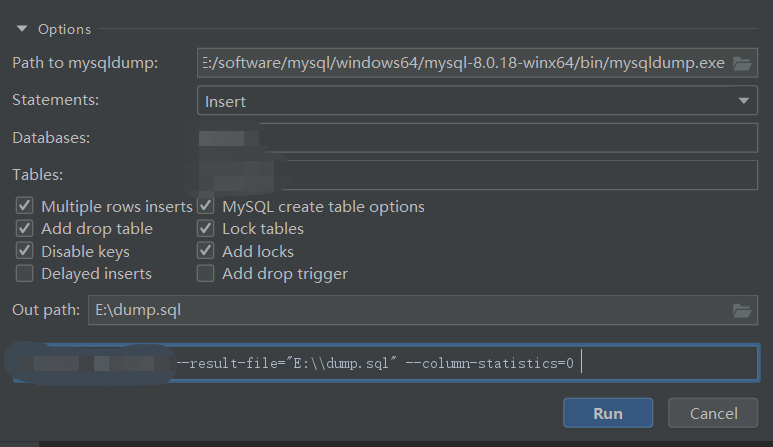Toggle MySQL create table options checkbox
The width and height of the screenshot is (773, 447).
click(206, 206)
